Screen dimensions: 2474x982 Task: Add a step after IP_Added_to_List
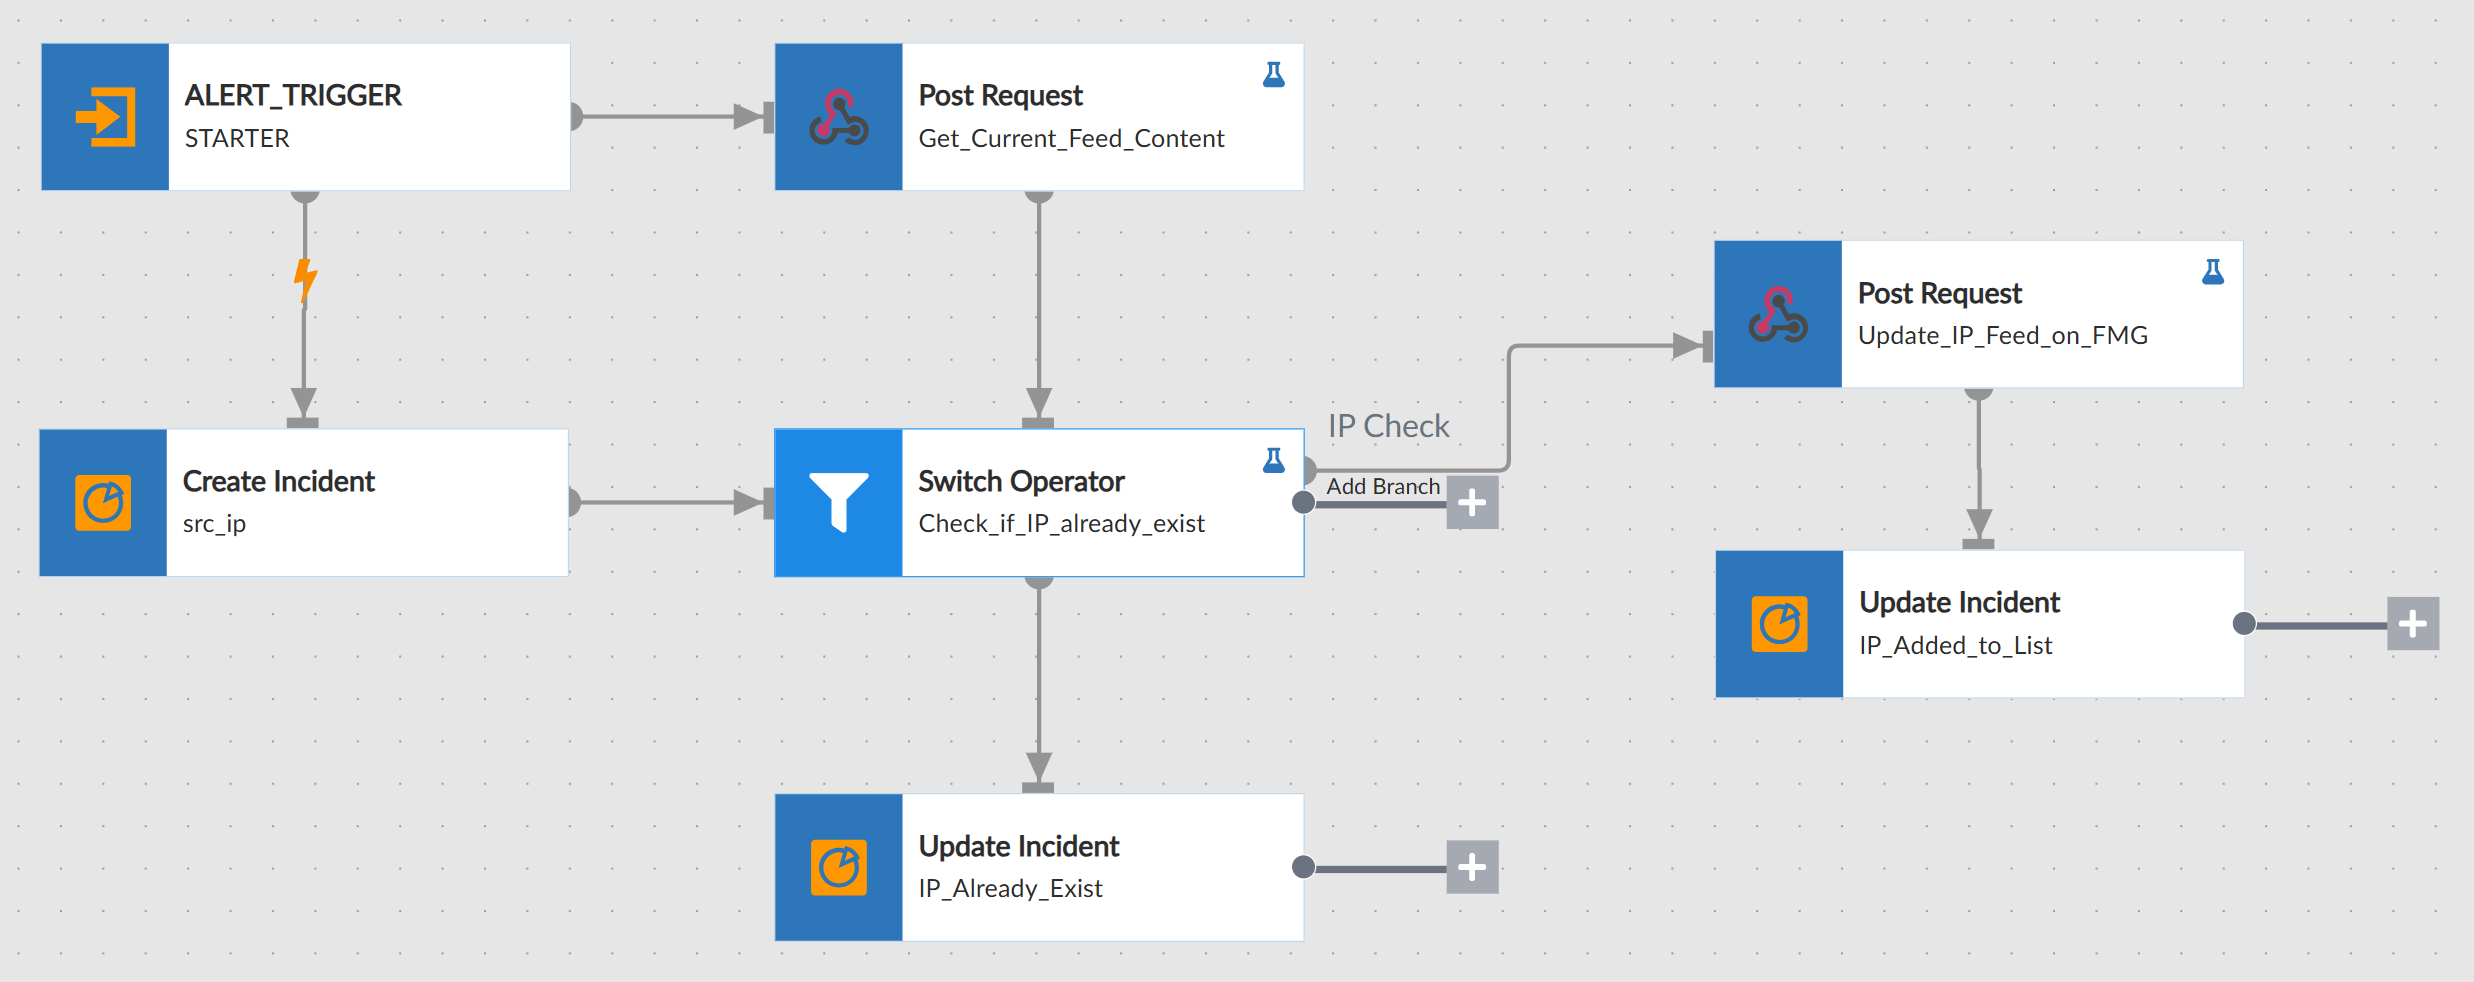tap(2413, 624)
